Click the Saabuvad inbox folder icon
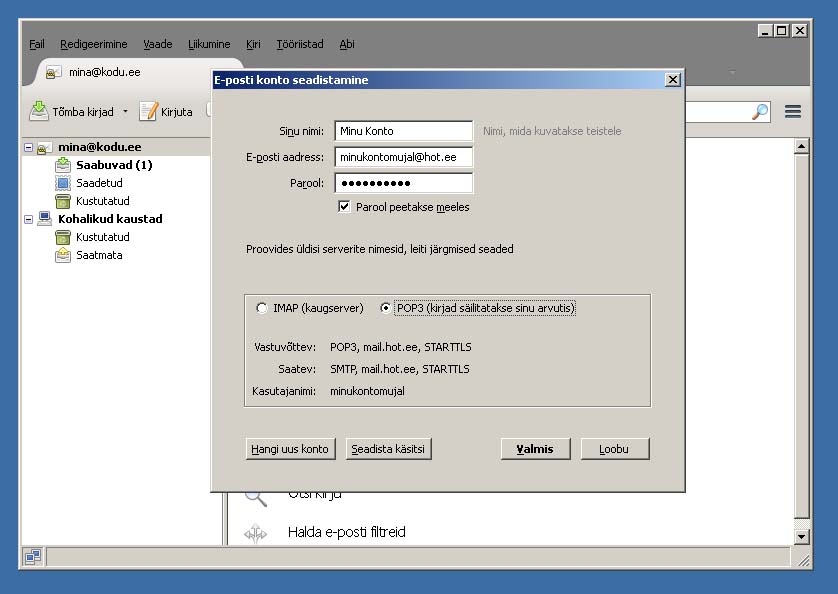 point(63,165)
